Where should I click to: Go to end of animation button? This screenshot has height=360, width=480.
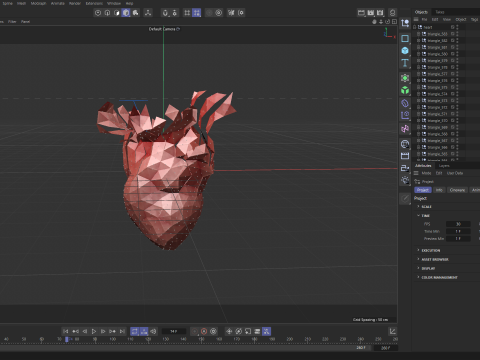coord(122,331)
